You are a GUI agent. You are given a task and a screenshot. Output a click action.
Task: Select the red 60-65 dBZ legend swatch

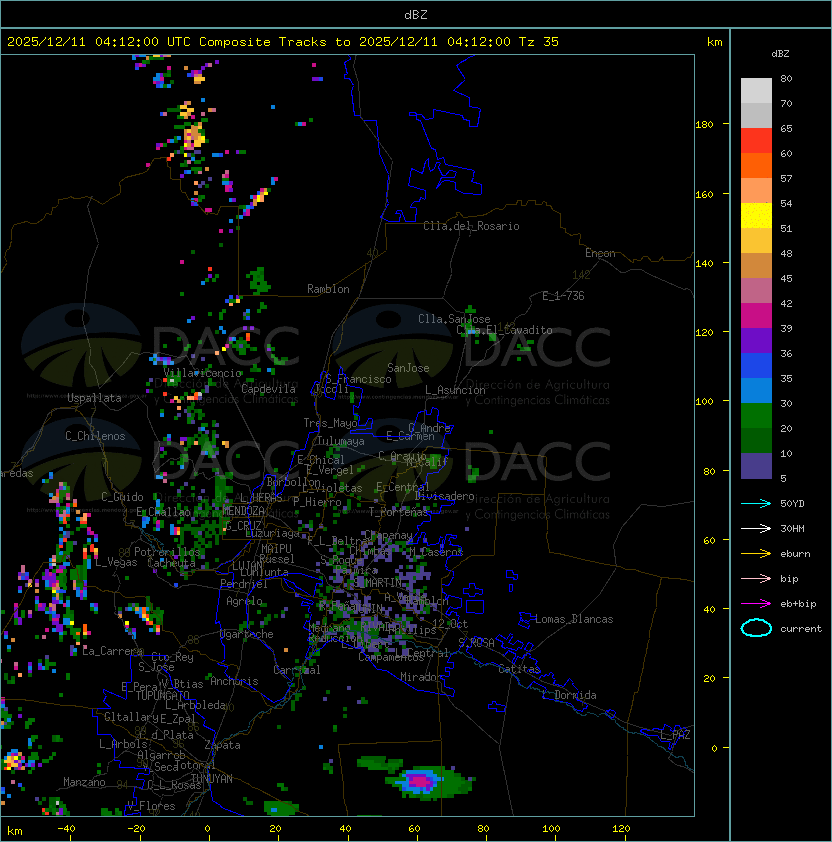[x=756, y=141]
